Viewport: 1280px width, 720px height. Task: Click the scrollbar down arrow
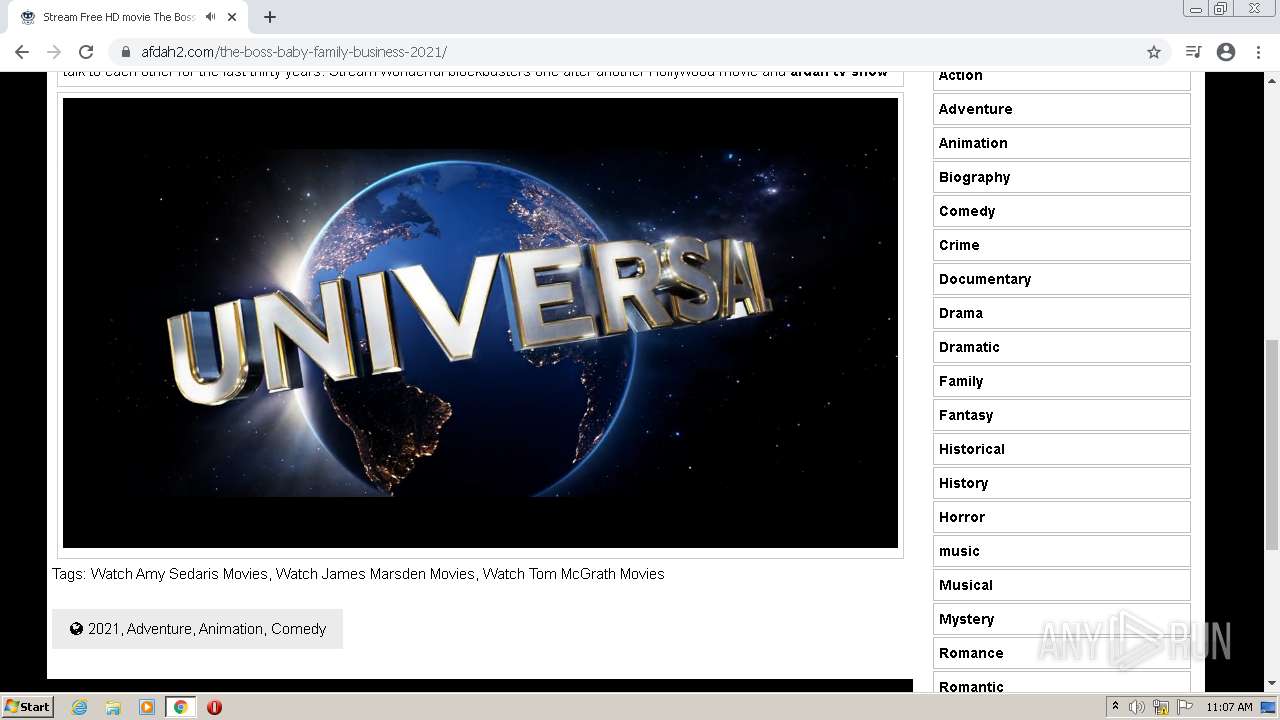pos(1271,684)
